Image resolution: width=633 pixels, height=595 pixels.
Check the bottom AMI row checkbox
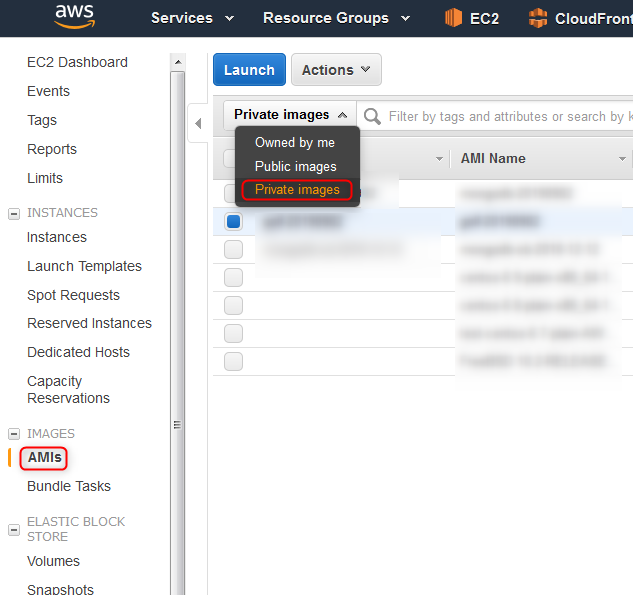(x=233, y=361)
